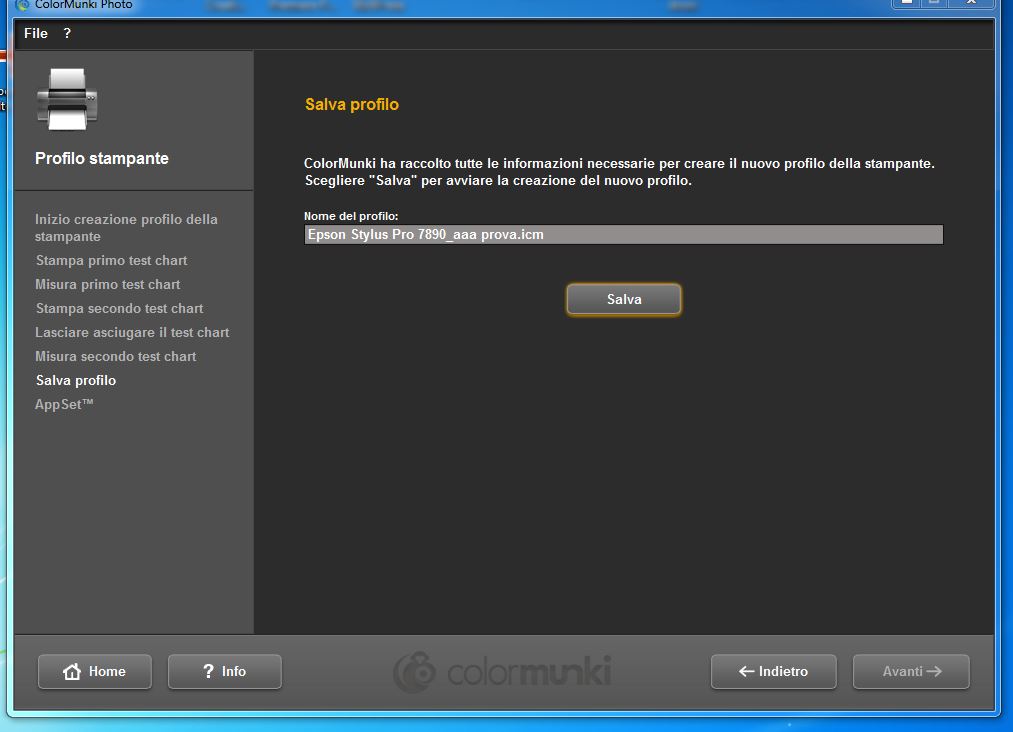Select the 'Salva profilo' step in the sidebar
Screen dimensions: 1013x732
click(x=76, y=380)
